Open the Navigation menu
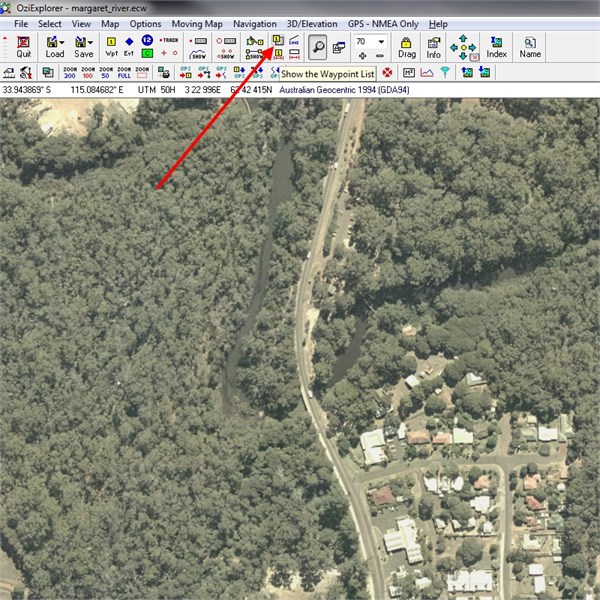The image size is (600, 600). [x=255, y=24]
